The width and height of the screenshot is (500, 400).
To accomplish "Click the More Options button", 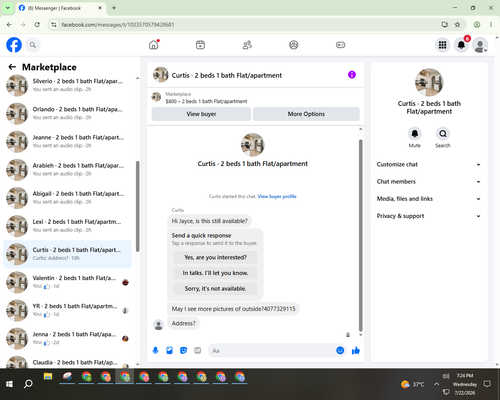I will tap(306, 114).
